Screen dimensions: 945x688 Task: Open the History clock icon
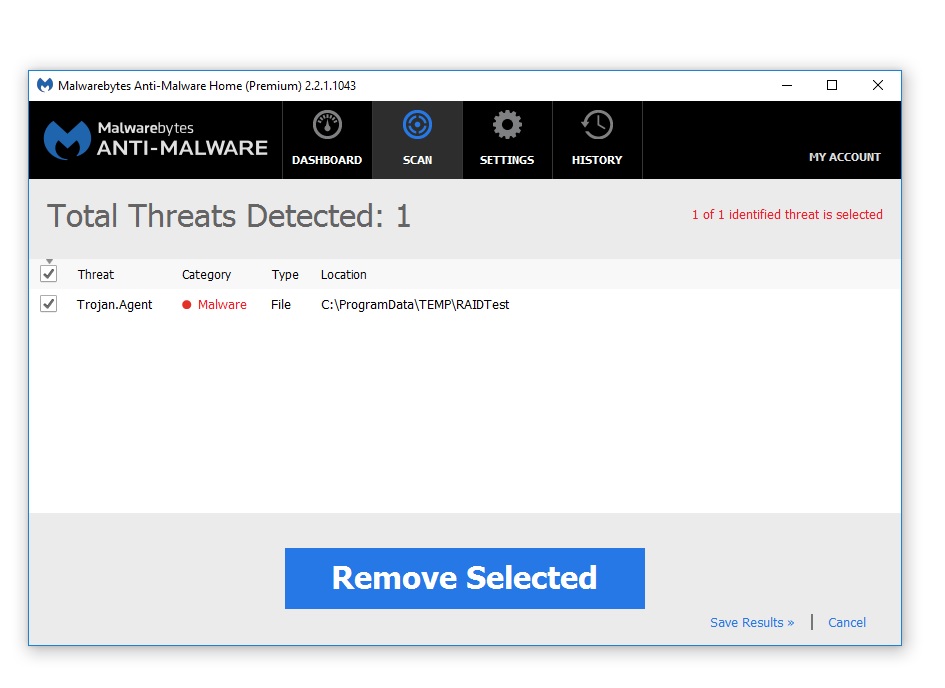click(597, 125)
